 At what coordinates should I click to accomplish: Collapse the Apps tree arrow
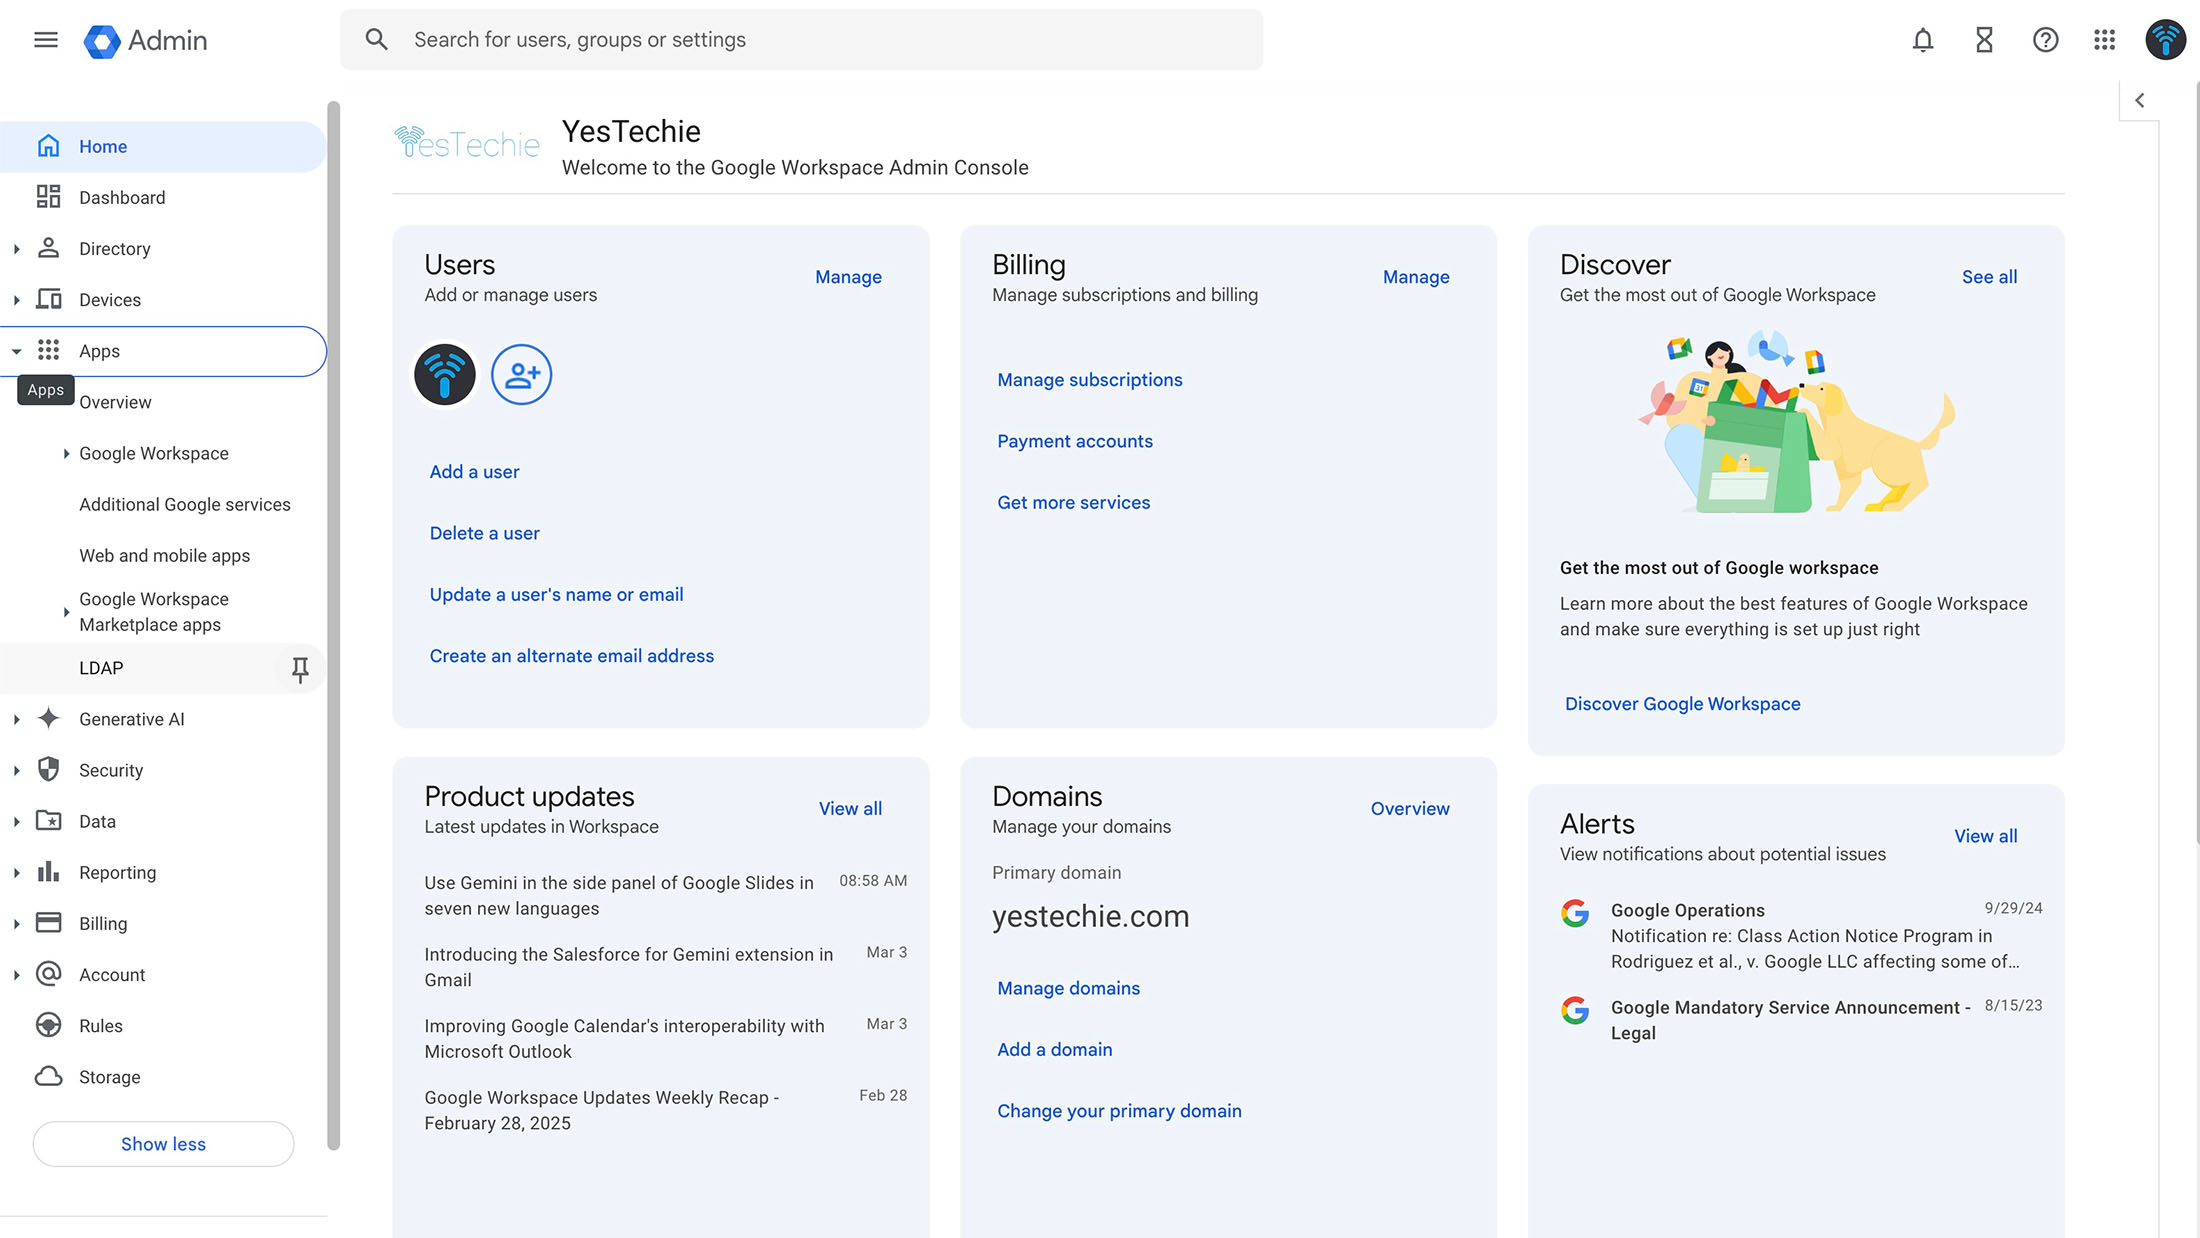coord(16,351)
